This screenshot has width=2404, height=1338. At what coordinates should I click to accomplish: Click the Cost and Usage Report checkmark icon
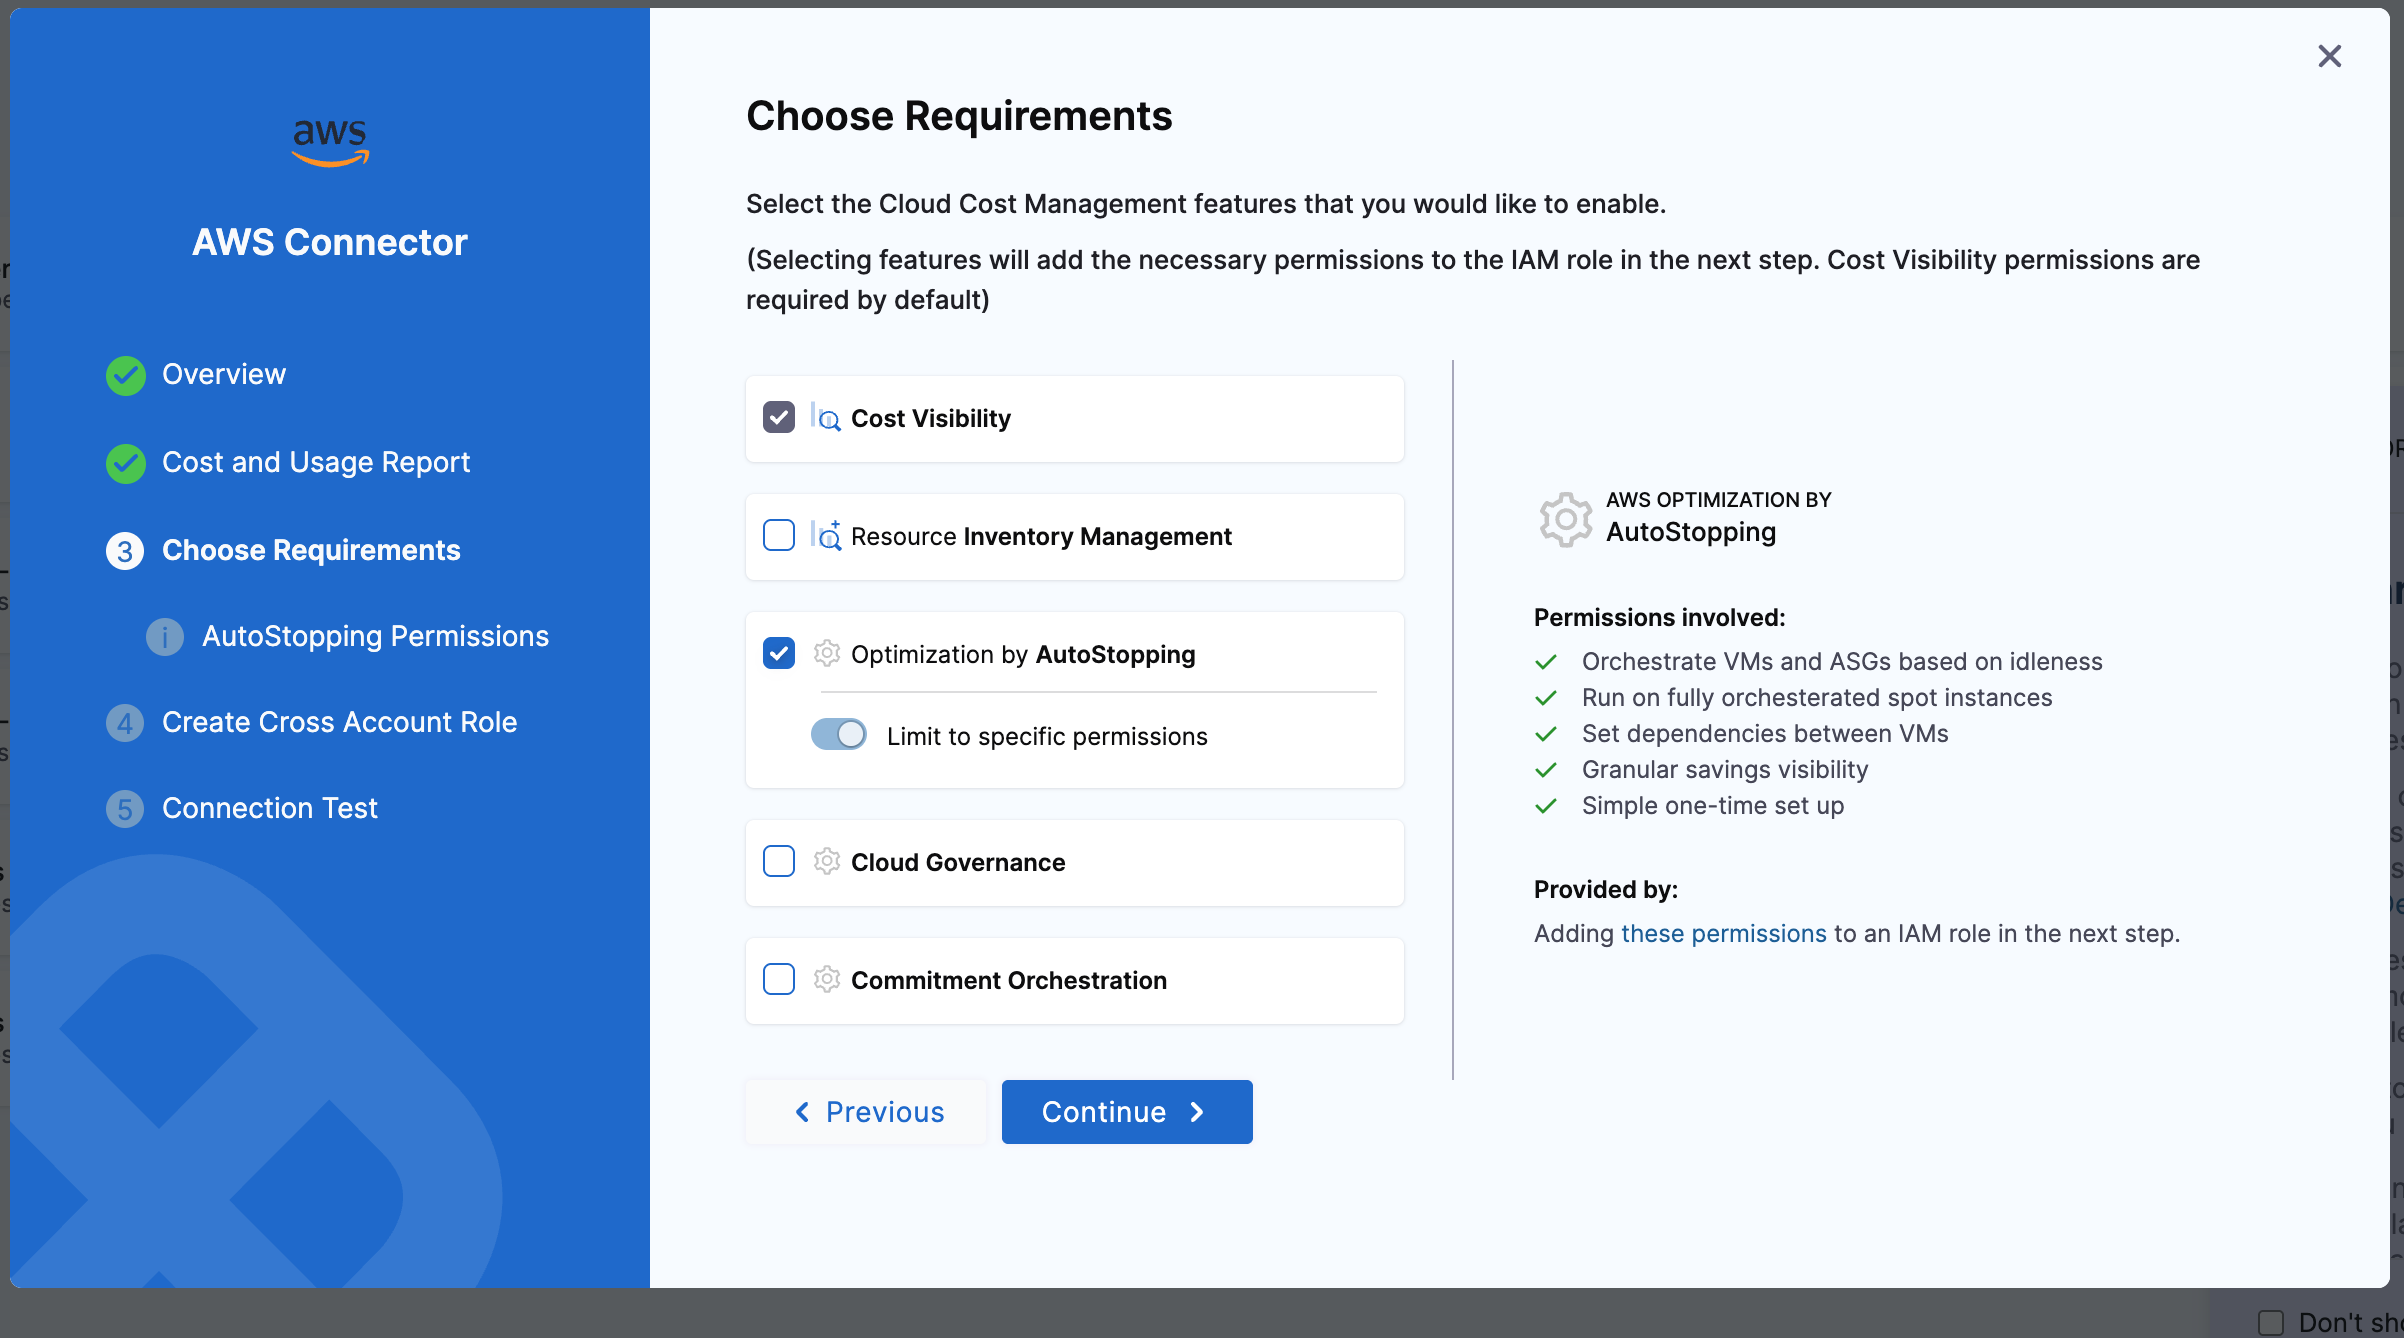[126, 463]
